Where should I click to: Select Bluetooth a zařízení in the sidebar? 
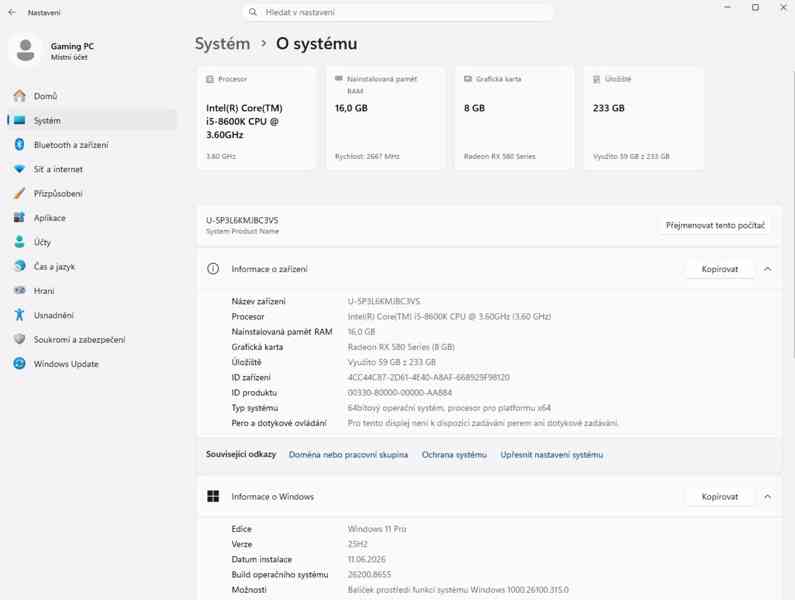pos(92,145)
